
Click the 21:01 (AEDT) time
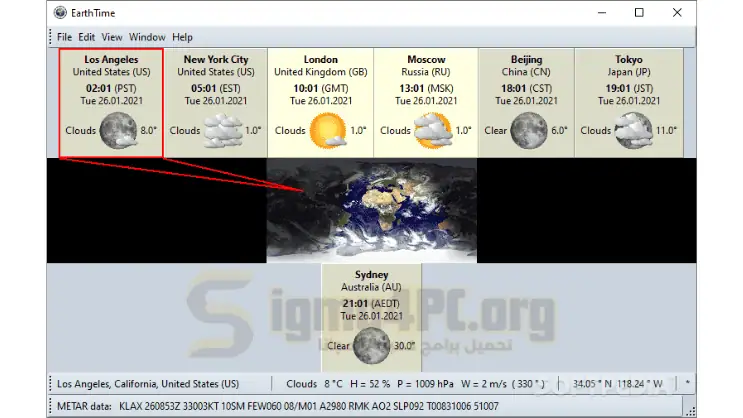(372, 304)
